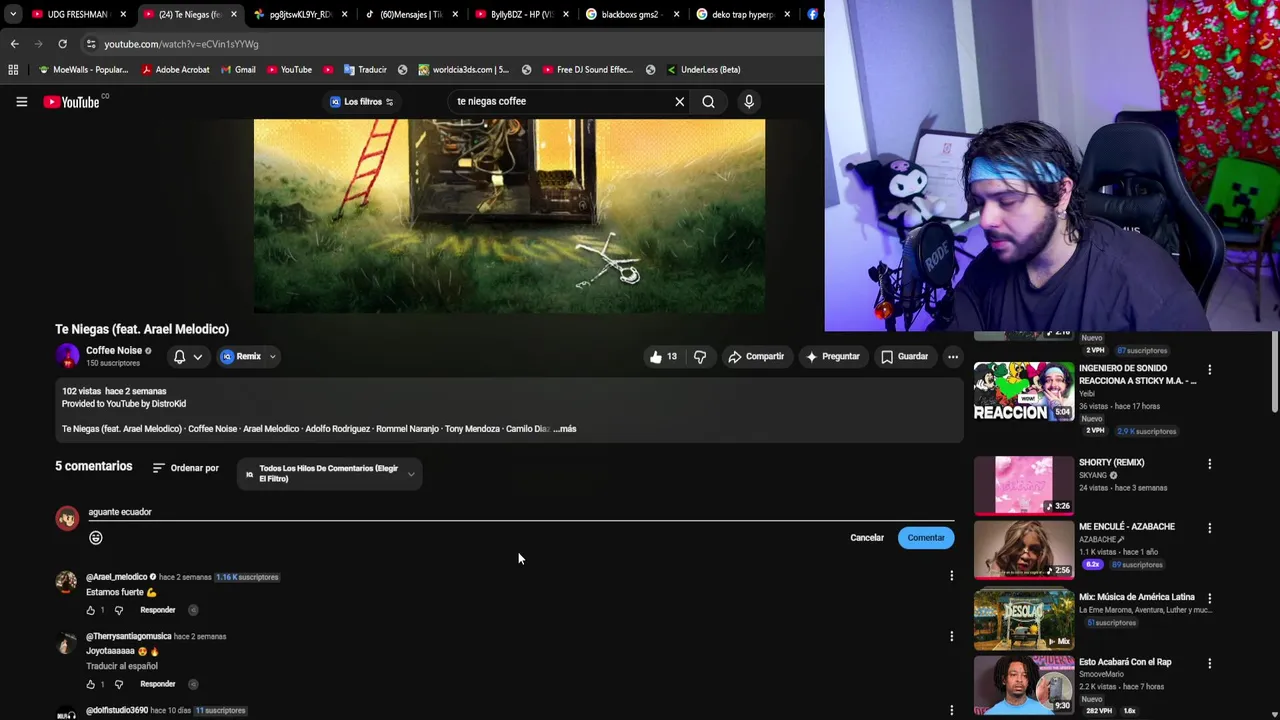Click the video player area
This screenshot has width=1280, height=720.
coord(509,216)
